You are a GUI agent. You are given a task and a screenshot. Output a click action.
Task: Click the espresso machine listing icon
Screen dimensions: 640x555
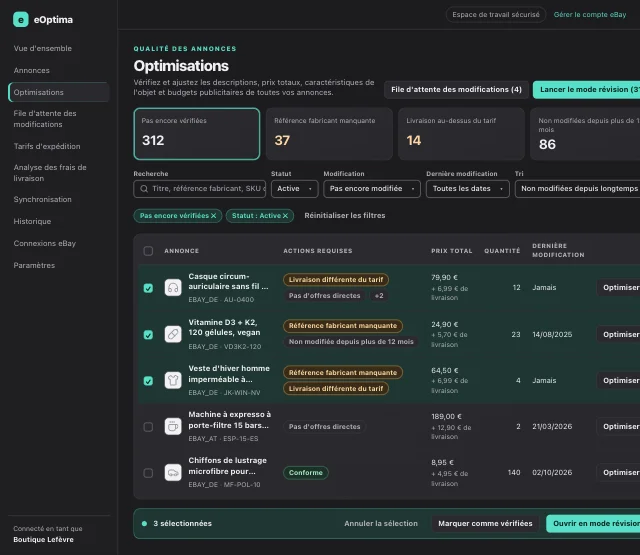(x=173, y=426)
